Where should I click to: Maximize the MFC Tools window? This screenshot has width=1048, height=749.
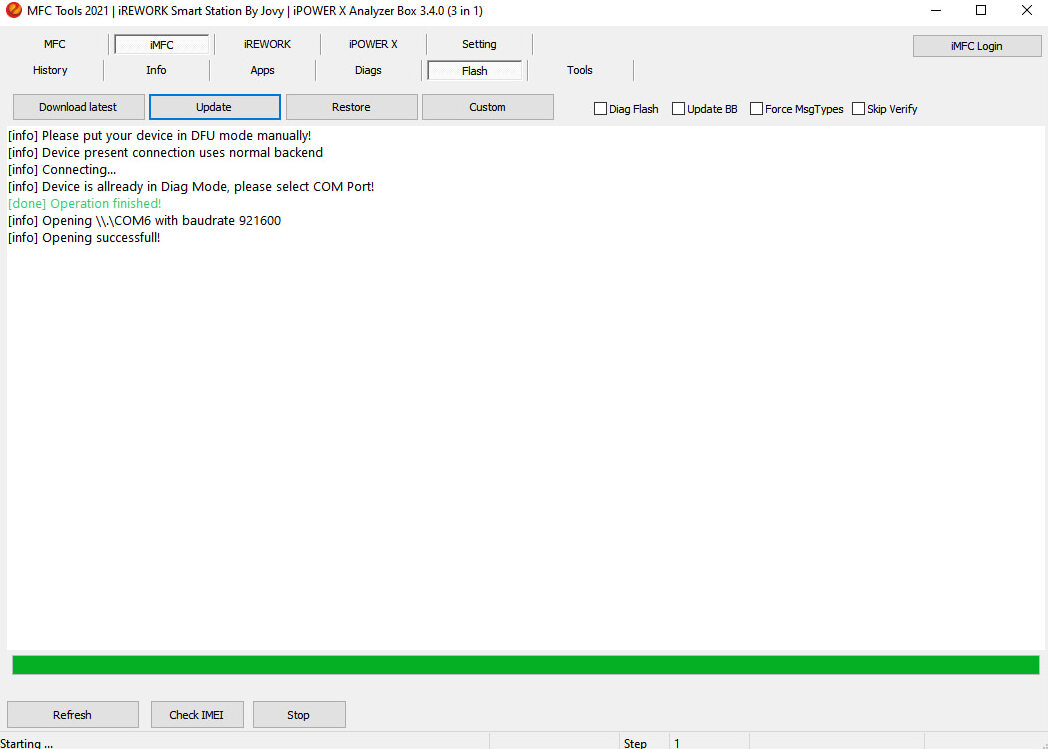click(981, 10)
